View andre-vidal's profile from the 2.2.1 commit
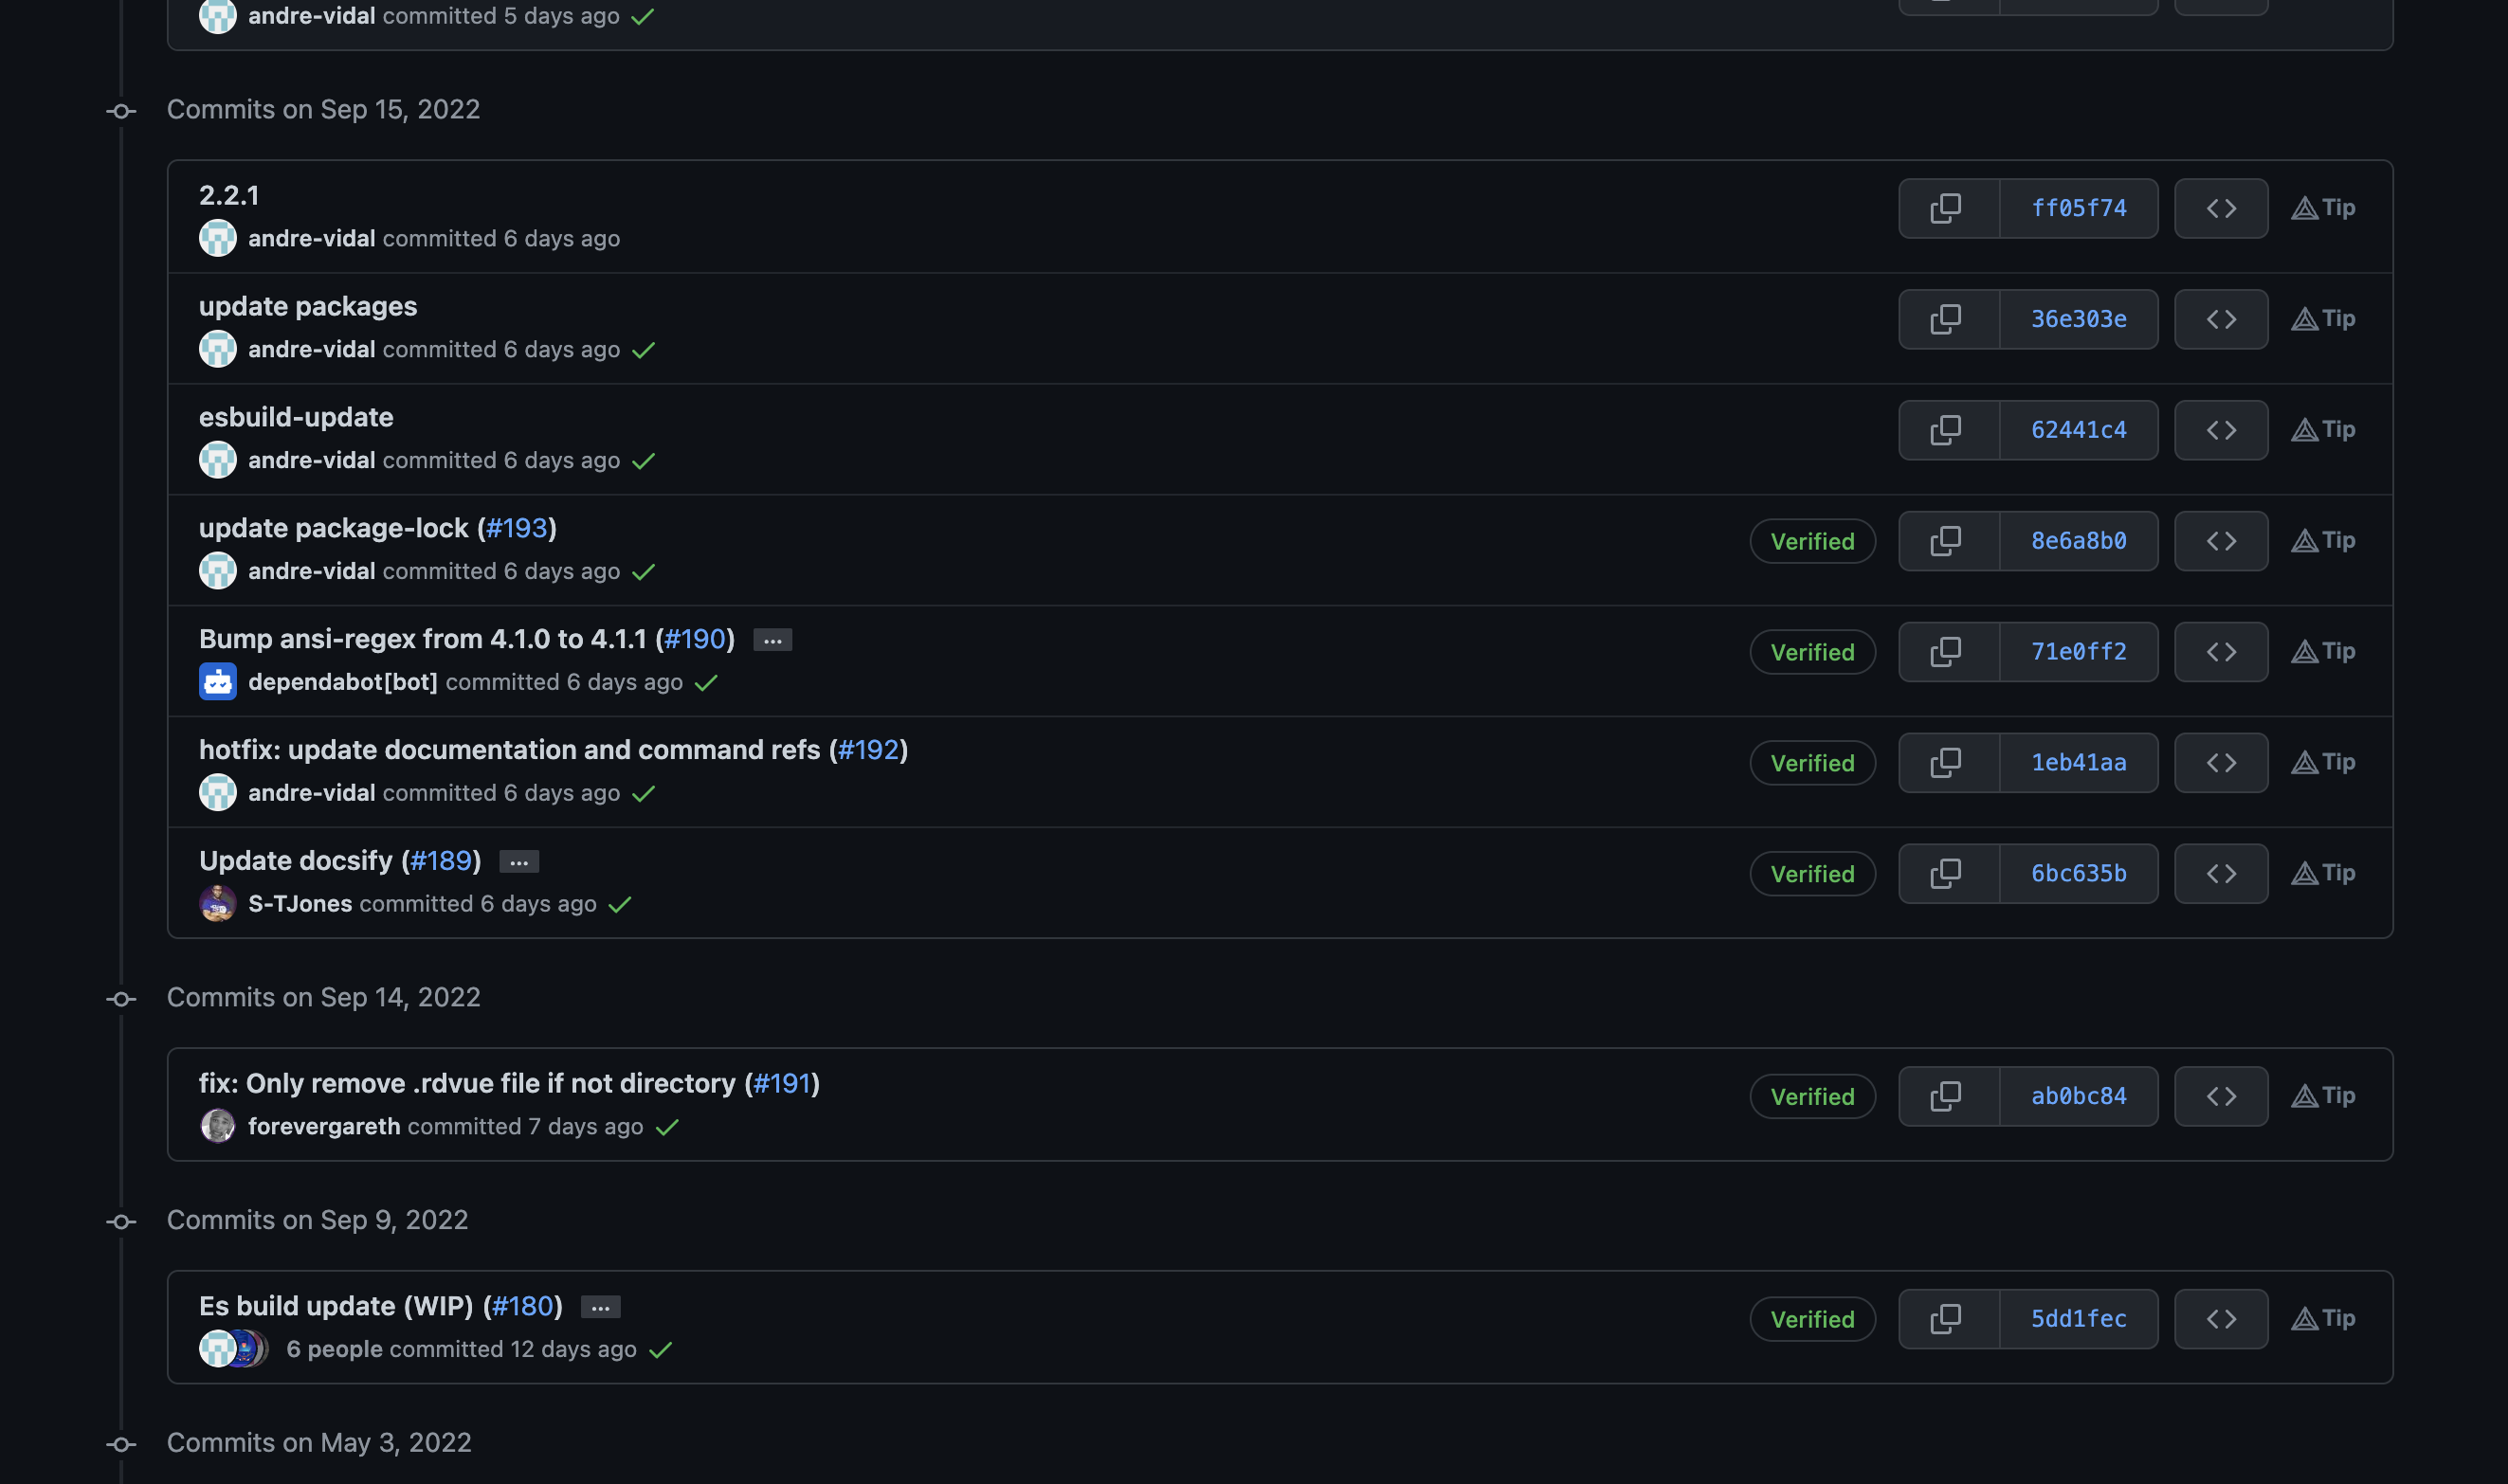This screenshot has width=2508, height=1484. click(311, 238)
